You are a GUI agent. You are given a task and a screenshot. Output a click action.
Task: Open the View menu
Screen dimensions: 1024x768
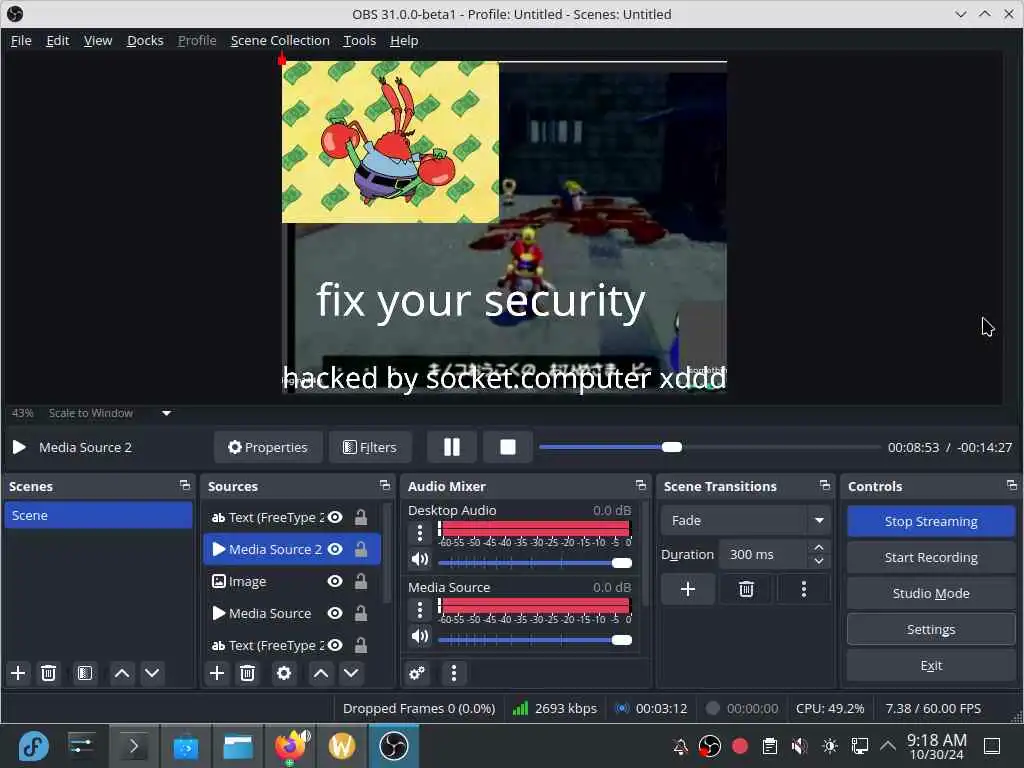point(98,40)
